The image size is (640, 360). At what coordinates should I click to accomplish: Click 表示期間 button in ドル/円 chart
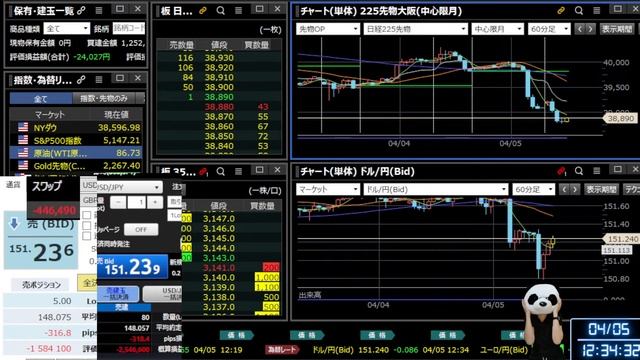pos(602,189)
